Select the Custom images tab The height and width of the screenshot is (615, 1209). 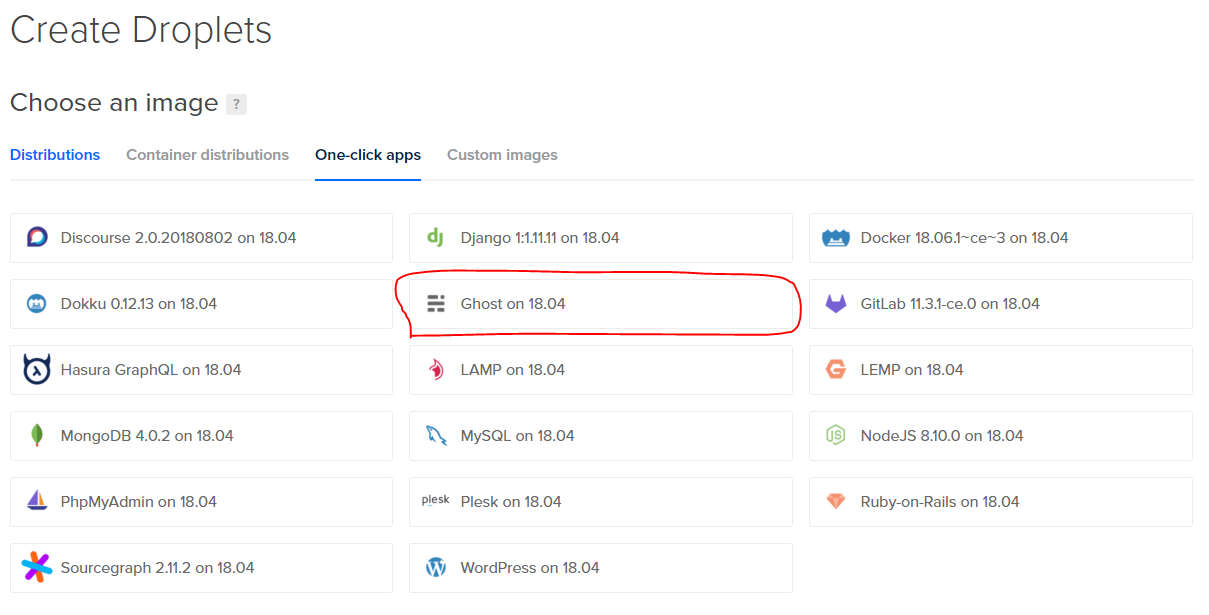(502, 155)
